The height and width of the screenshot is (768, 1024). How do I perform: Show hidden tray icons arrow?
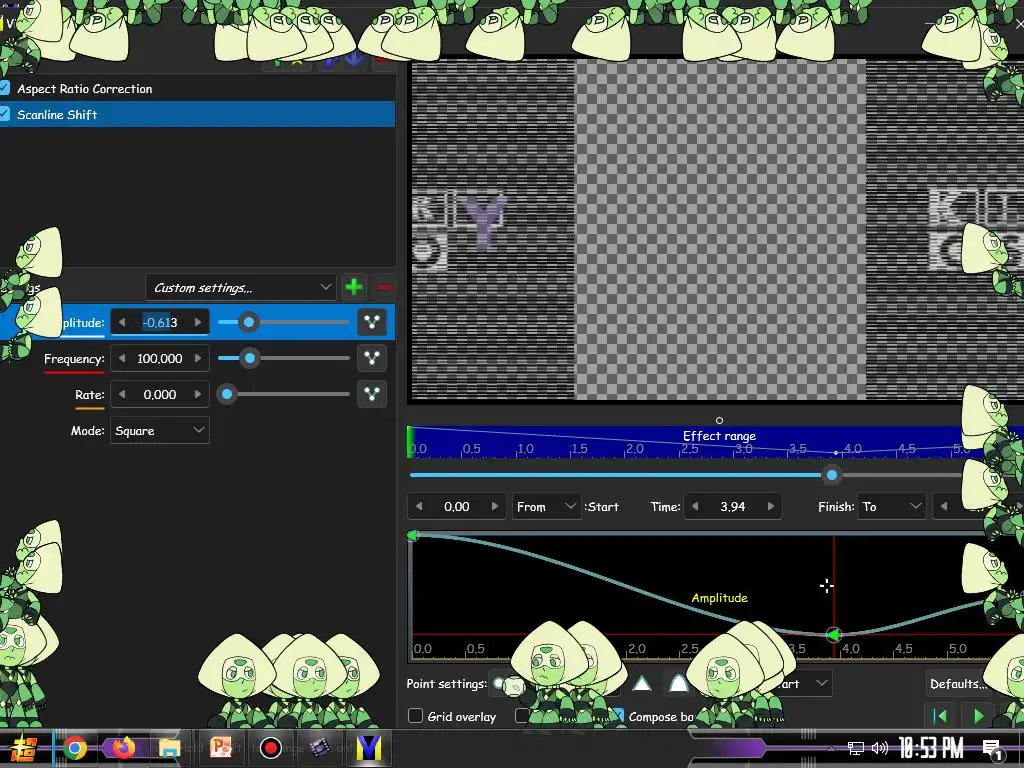tap(831, 748)
